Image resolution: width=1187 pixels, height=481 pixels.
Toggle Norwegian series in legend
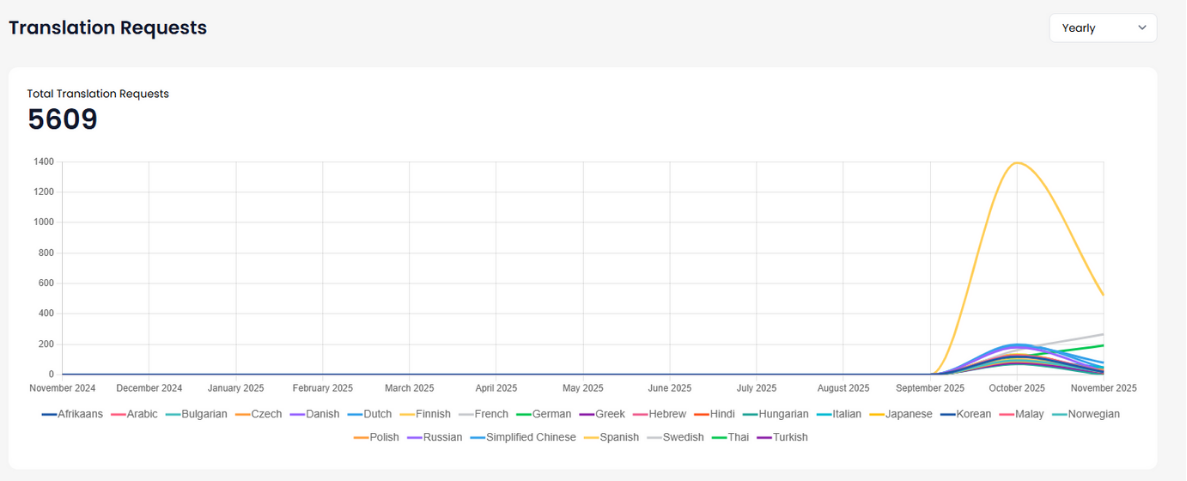[x=1084, y=414]
